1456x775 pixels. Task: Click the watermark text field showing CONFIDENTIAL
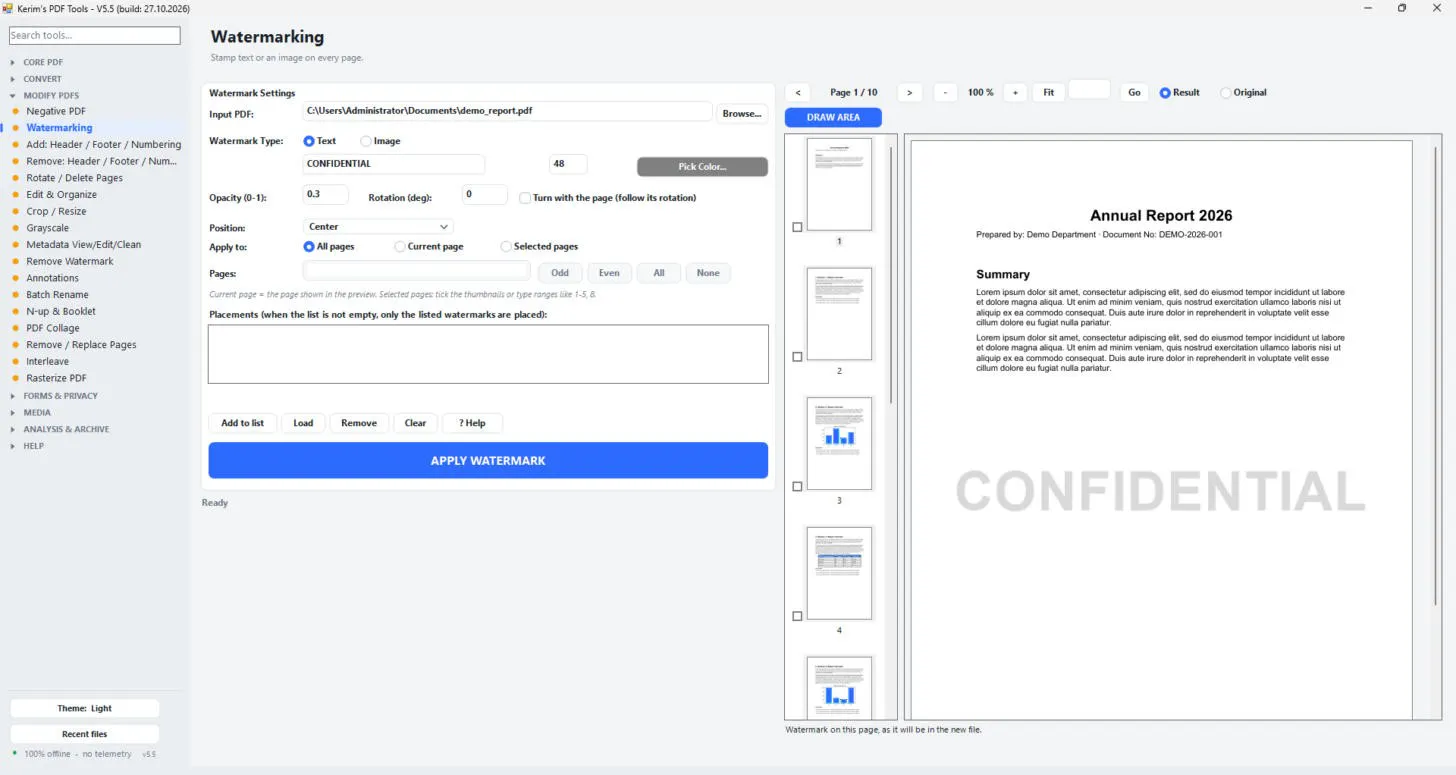tap(394, 164)
